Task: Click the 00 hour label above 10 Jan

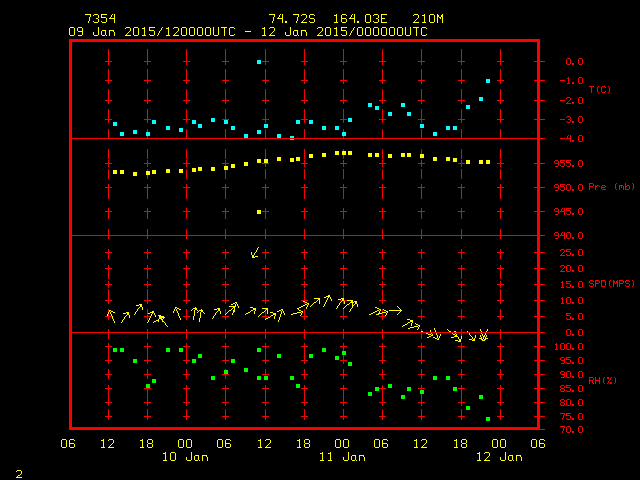Action: click(185, 444)
